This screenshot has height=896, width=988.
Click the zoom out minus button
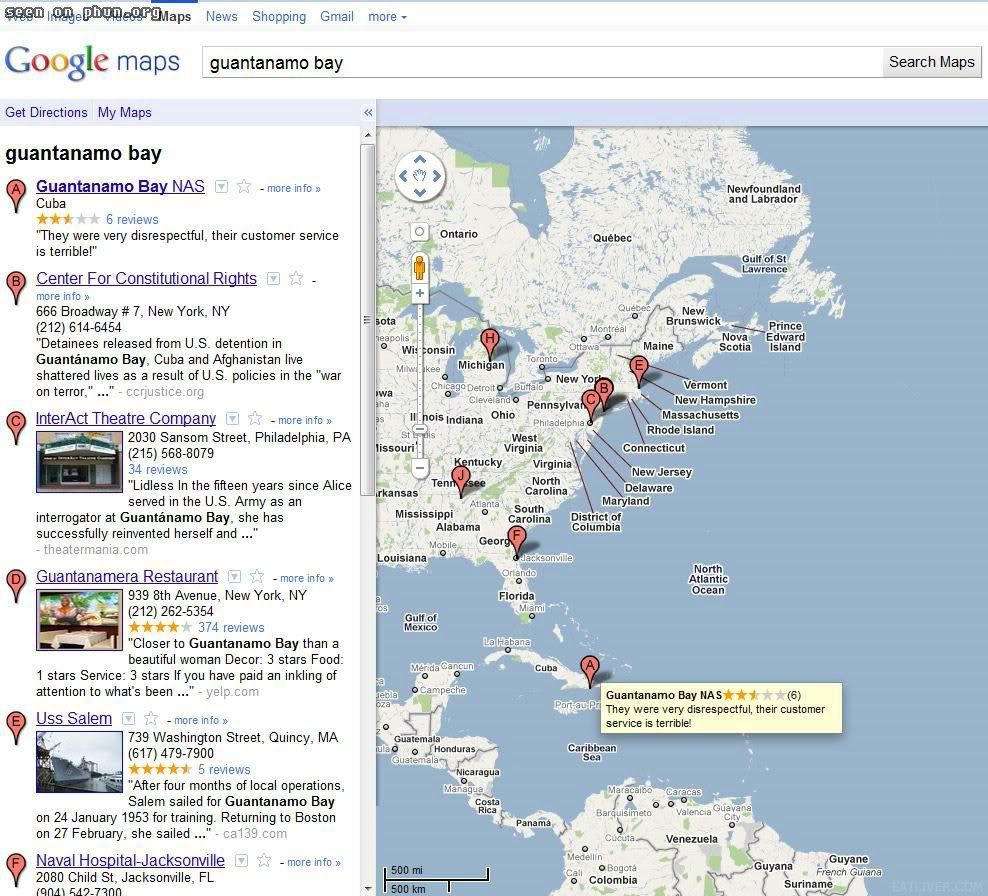pos(420,467)
